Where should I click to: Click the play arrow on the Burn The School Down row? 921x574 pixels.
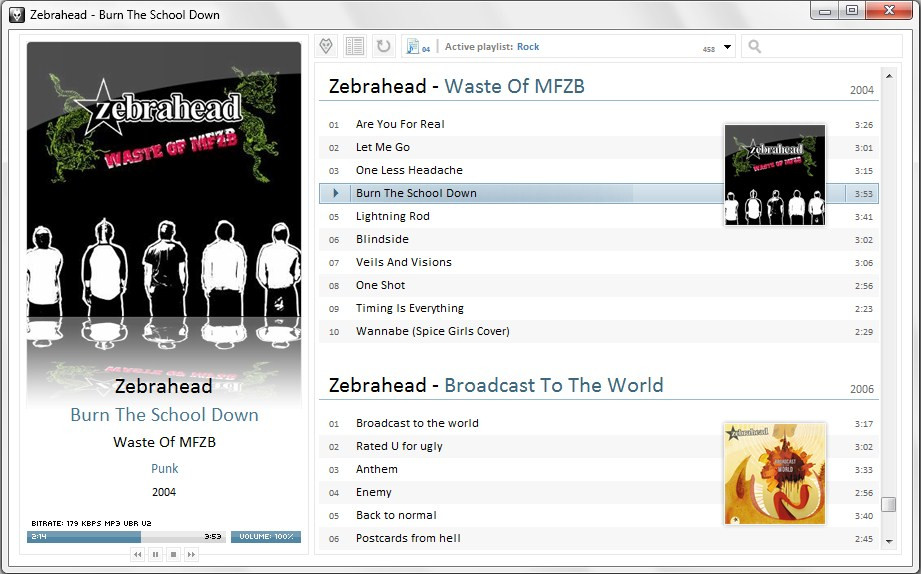335,193
